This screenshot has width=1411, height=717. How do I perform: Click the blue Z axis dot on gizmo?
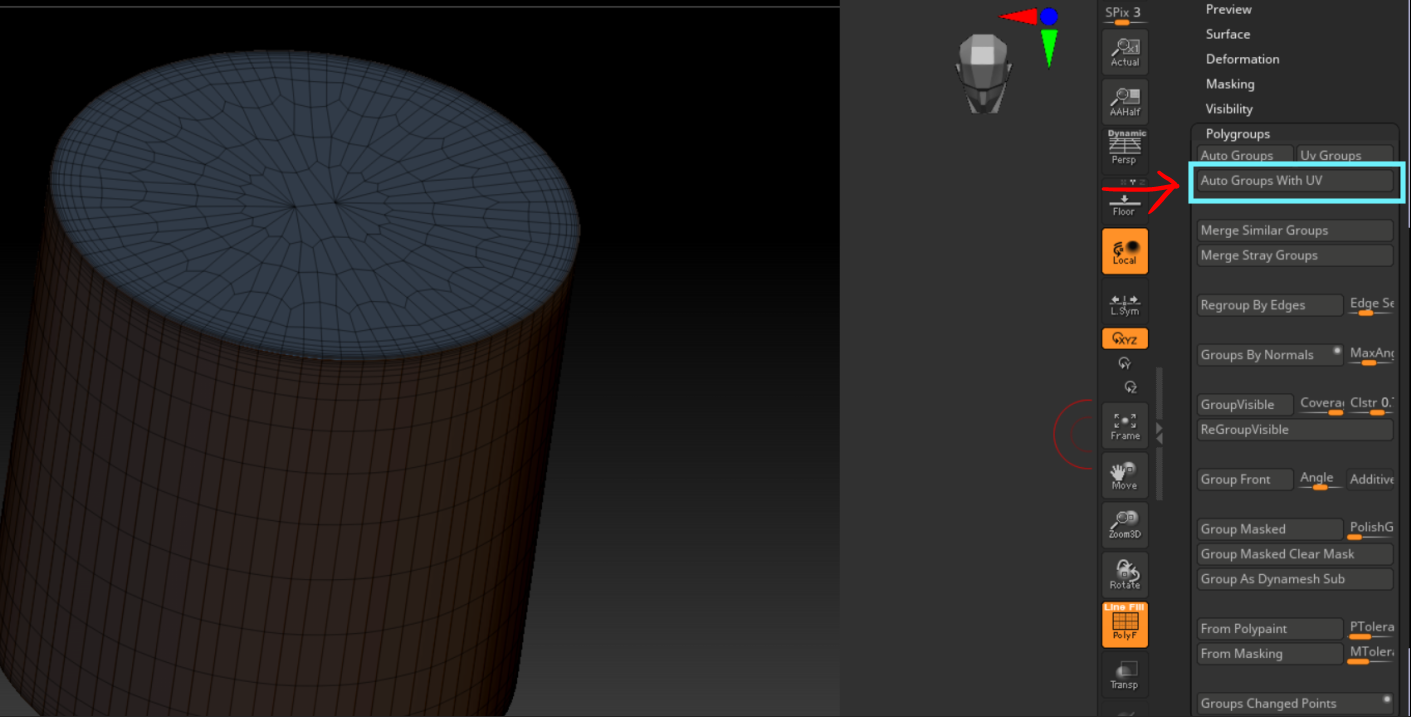point(1048,16)
